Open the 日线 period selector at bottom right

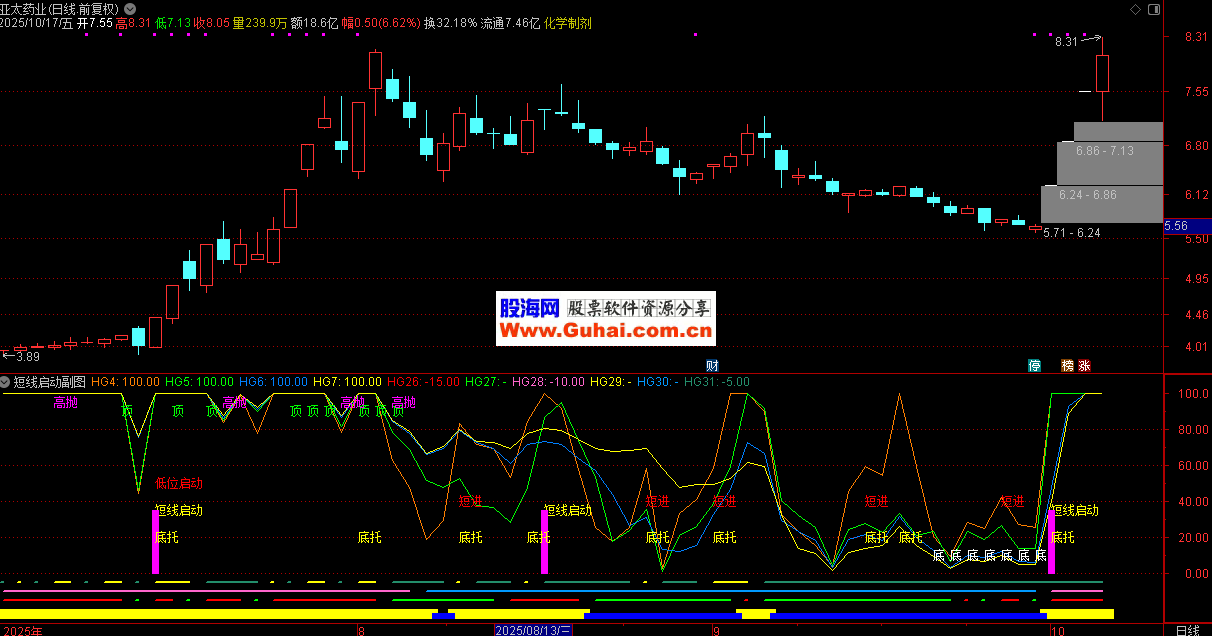coord(1187,630)
